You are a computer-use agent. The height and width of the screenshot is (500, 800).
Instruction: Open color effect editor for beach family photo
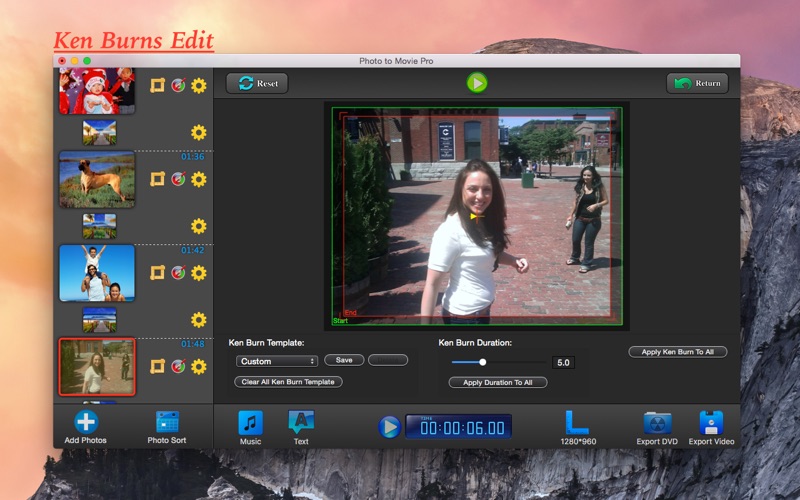(178, 272)
